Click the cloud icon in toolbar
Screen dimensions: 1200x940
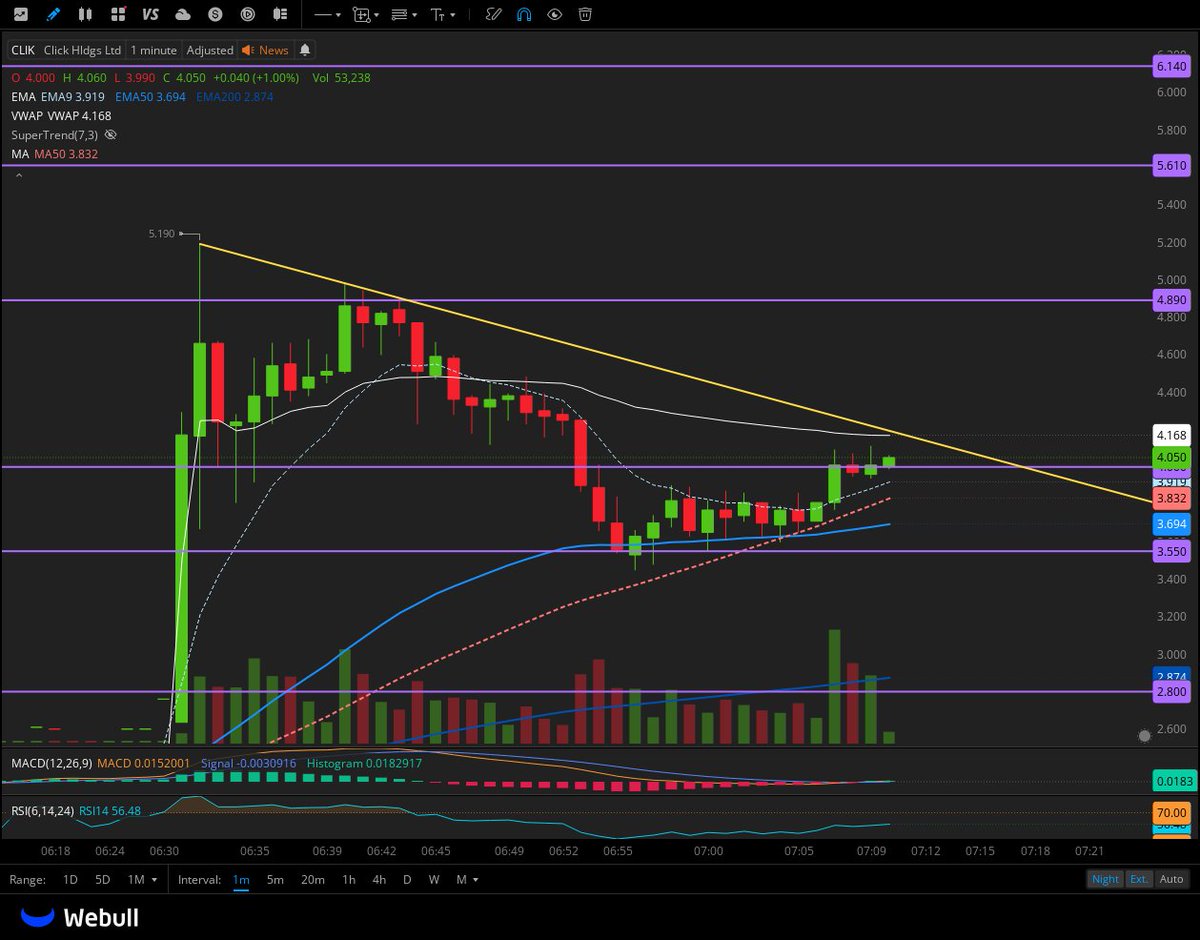[183, 15]
